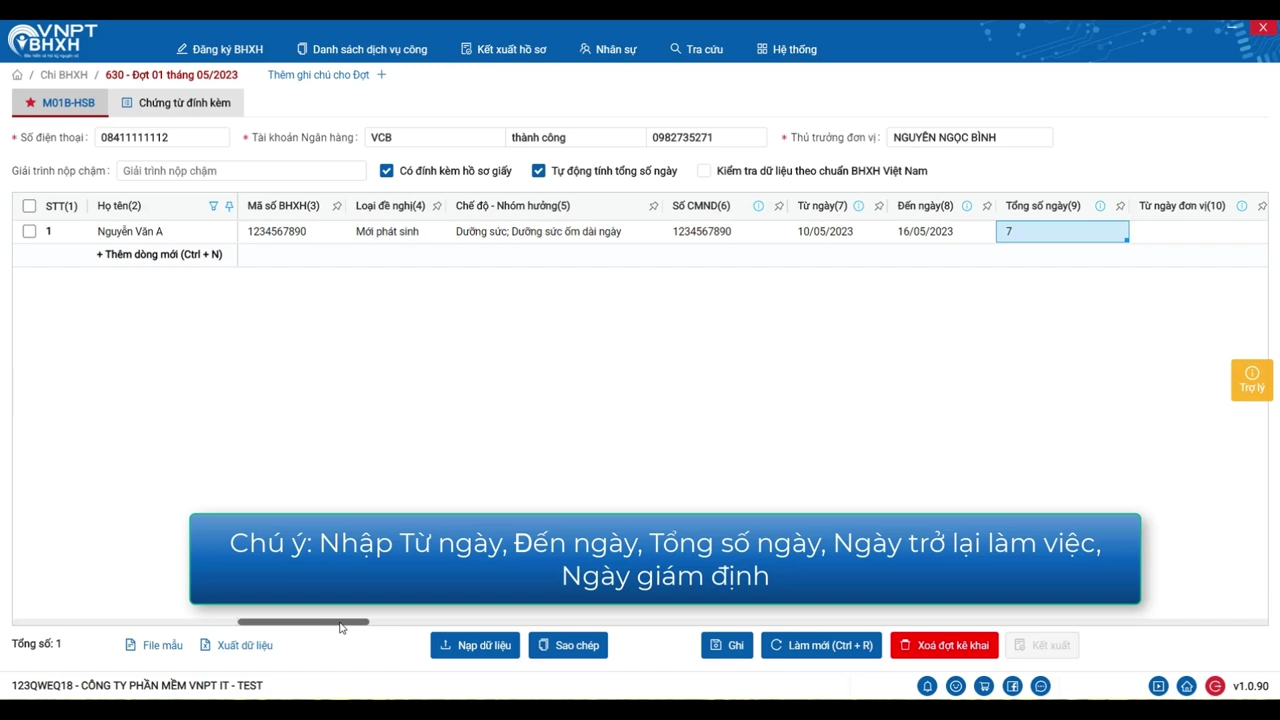
Task: Open the Nhân sự menu
Action: tap(608, 49)
